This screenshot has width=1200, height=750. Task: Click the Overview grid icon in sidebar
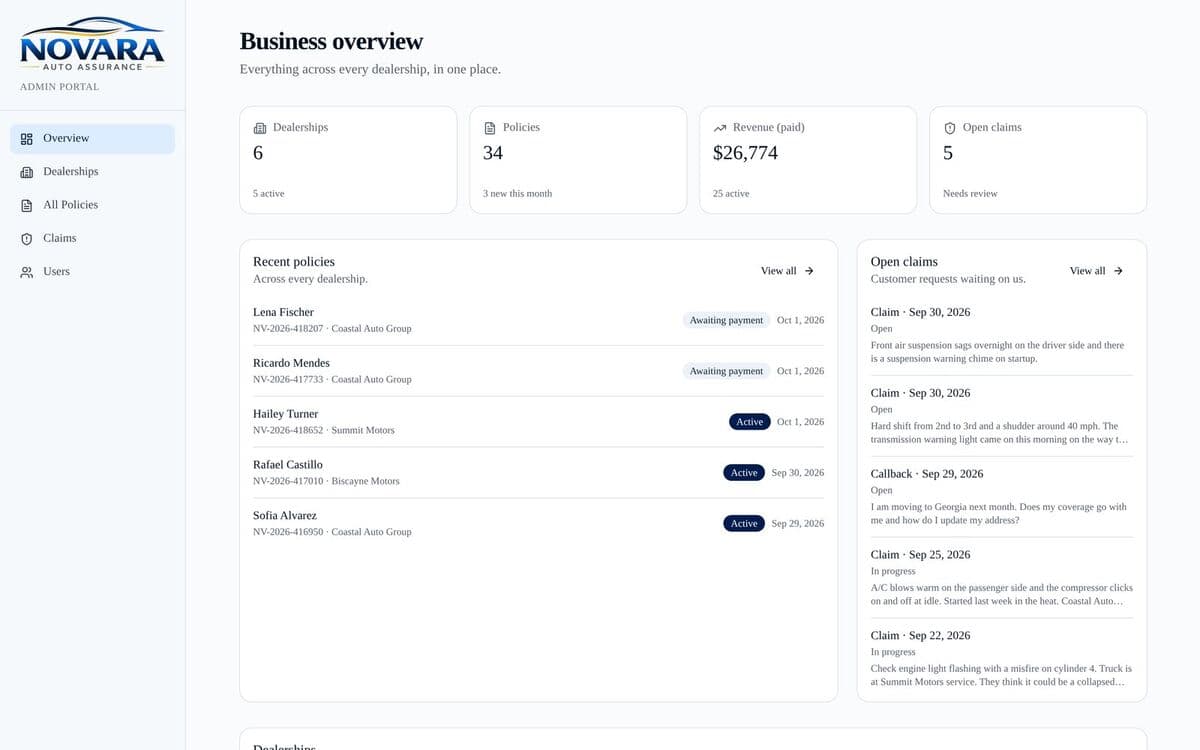[x=27, y=139]
